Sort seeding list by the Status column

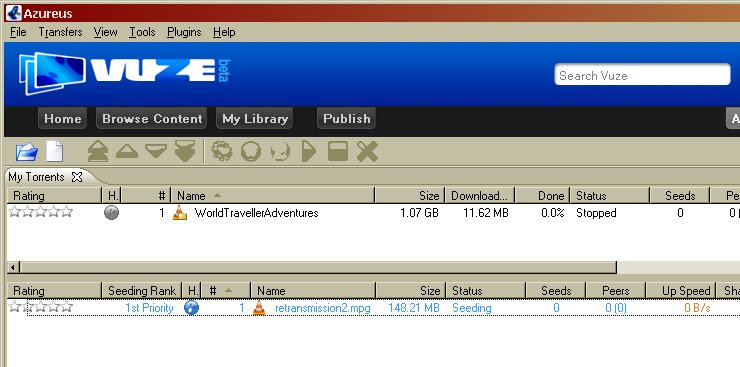pos(486,291)
